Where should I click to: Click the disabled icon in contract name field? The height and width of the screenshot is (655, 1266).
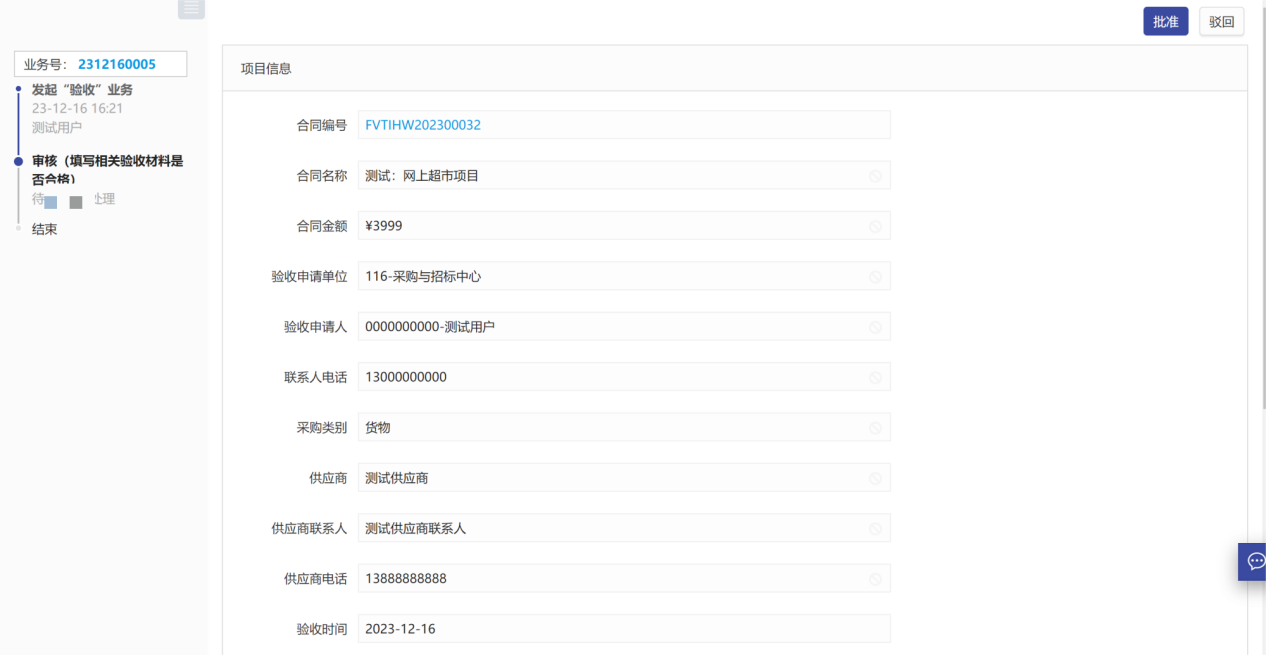click(875, 176)
